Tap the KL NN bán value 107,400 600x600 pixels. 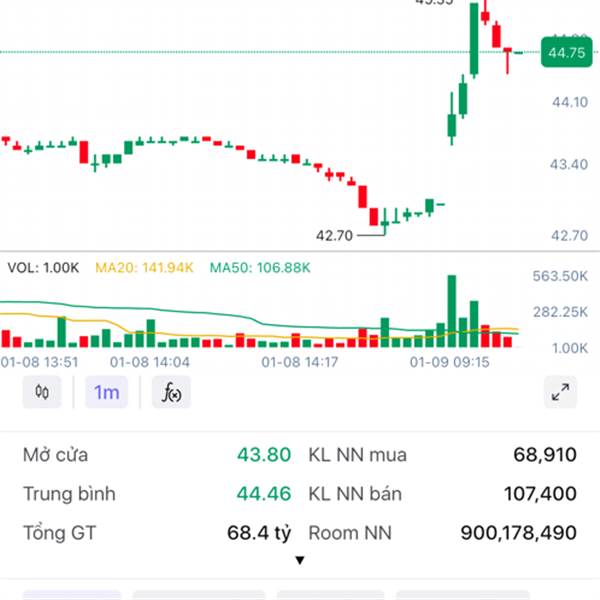click(x=540, y=494)
